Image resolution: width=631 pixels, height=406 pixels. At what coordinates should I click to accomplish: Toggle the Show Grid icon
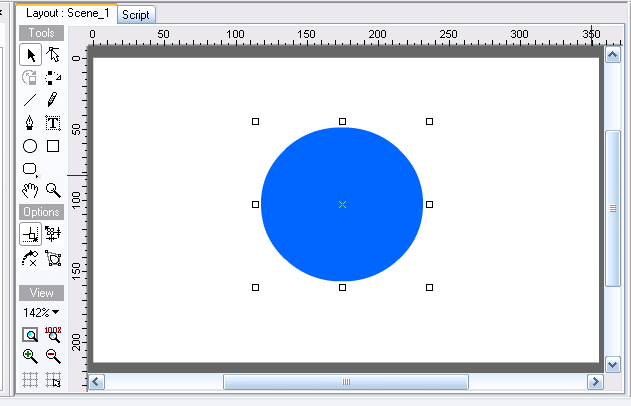tap(30, 379)
